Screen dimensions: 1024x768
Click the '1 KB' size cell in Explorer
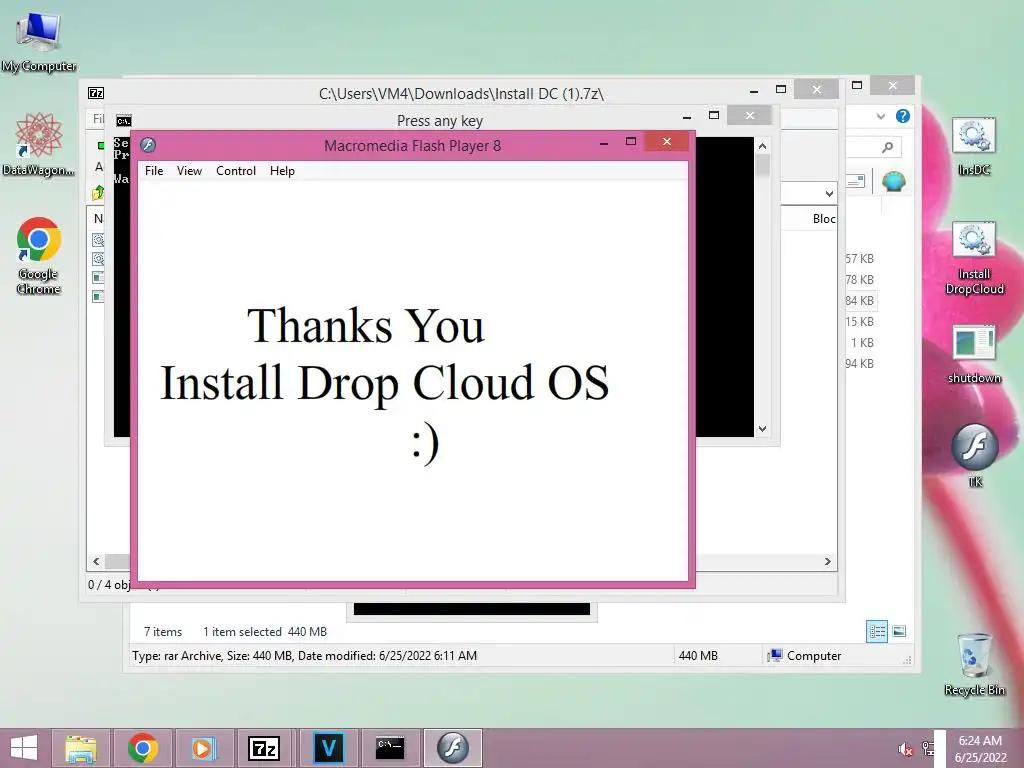tap(862, 342)
